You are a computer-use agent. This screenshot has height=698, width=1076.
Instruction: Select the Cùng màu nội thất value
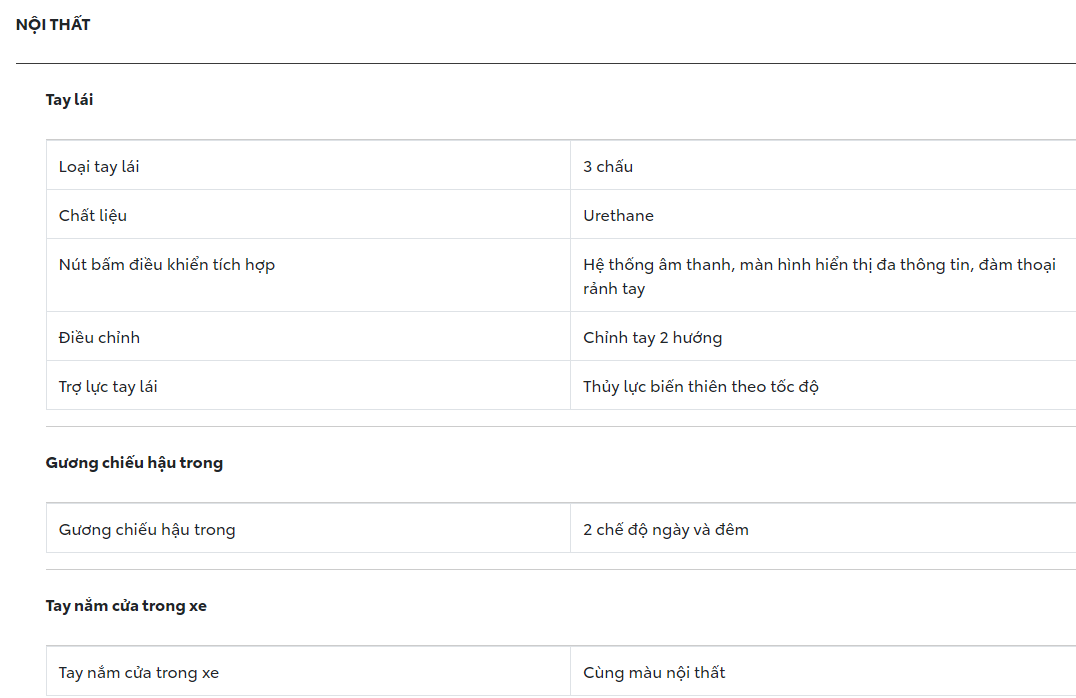[x=654, y=673]
